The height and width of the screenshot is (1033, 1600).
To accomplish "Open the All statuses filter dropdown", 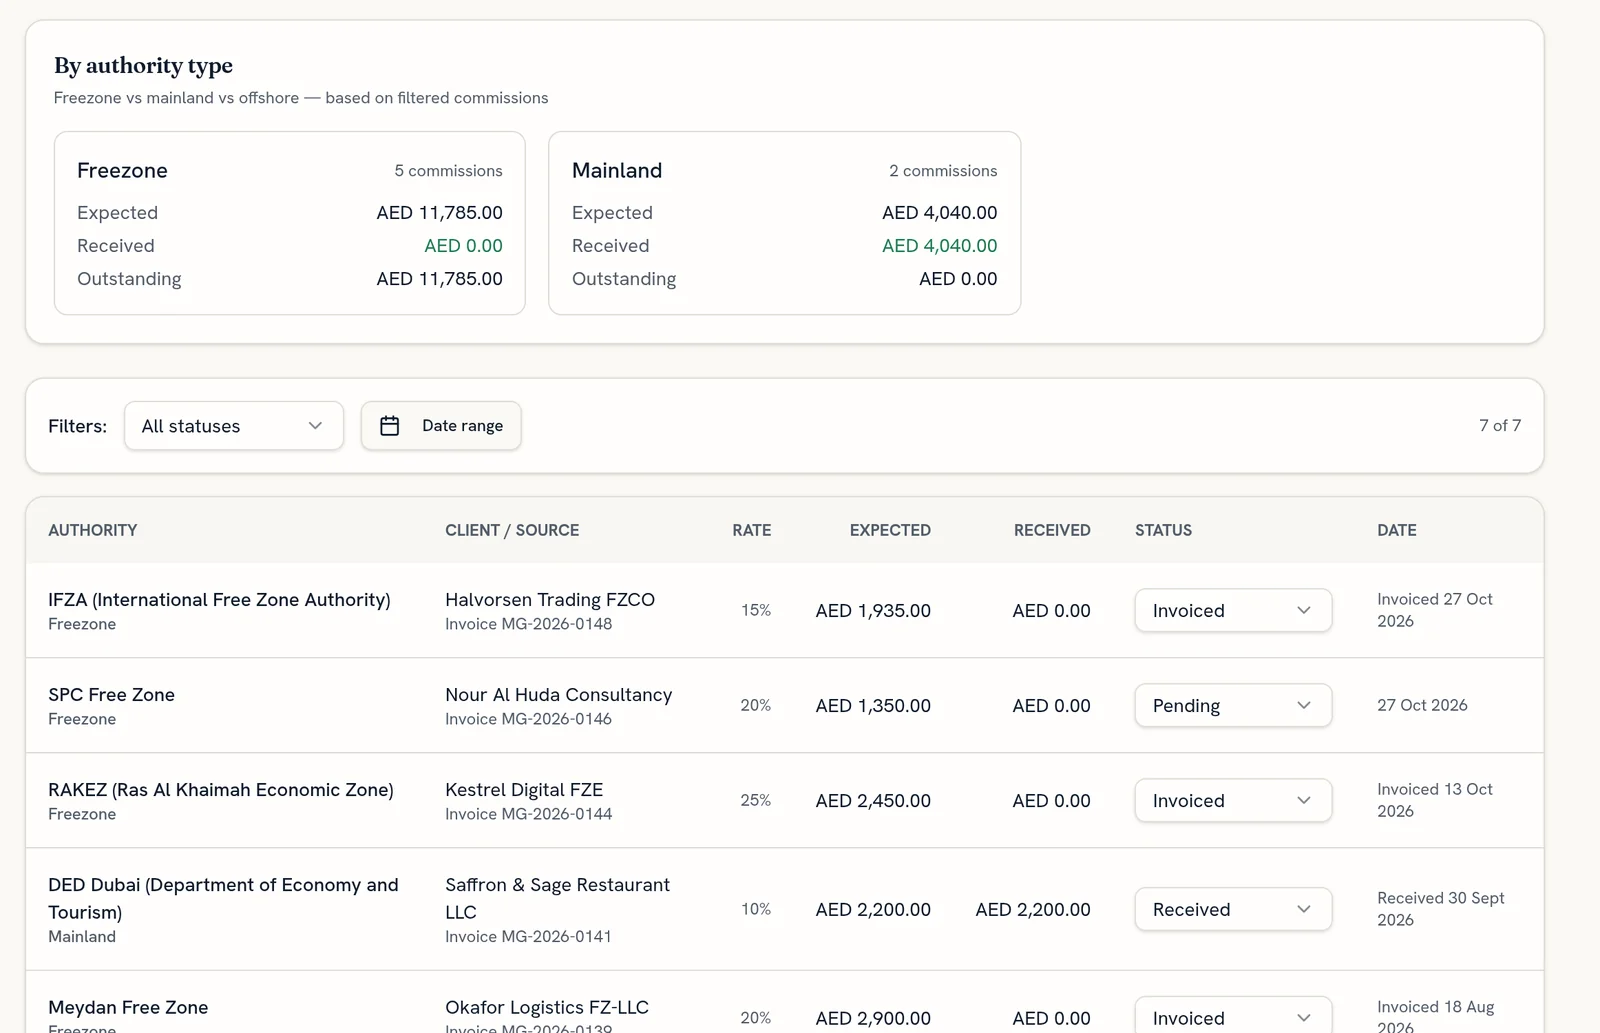I will 234,426.
